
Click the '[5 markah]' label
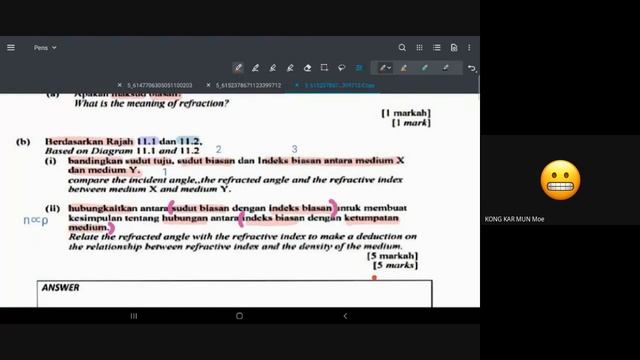pyautogui.click(x=393, y=256)
